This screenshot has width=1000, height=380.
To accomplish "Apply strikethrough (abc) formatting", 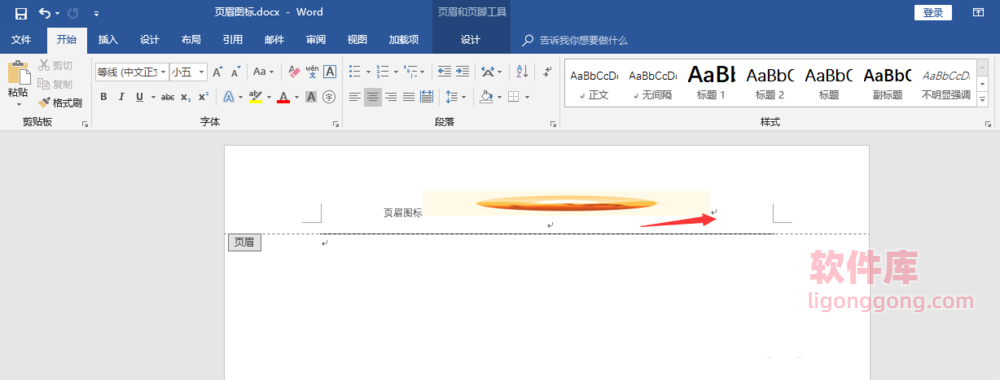I will click(x=168, y=97).
